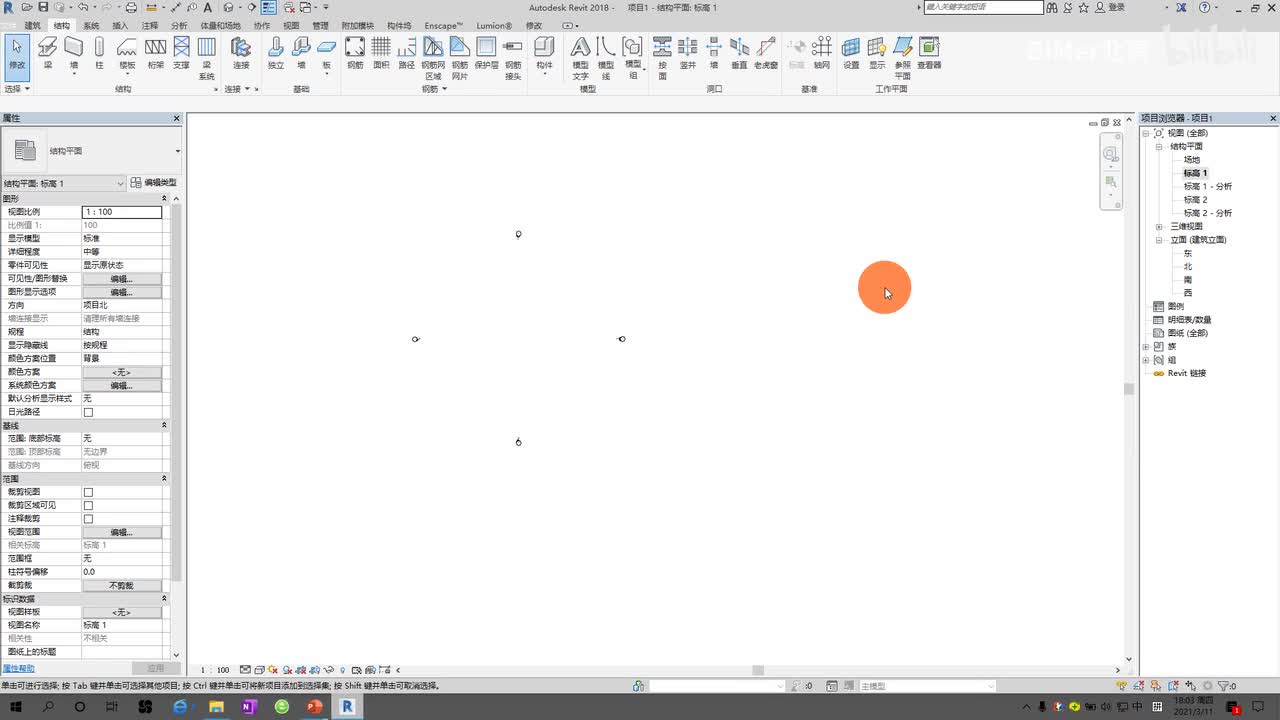Choose the 面积 (Area reinforcement) tool

(381, 53)
